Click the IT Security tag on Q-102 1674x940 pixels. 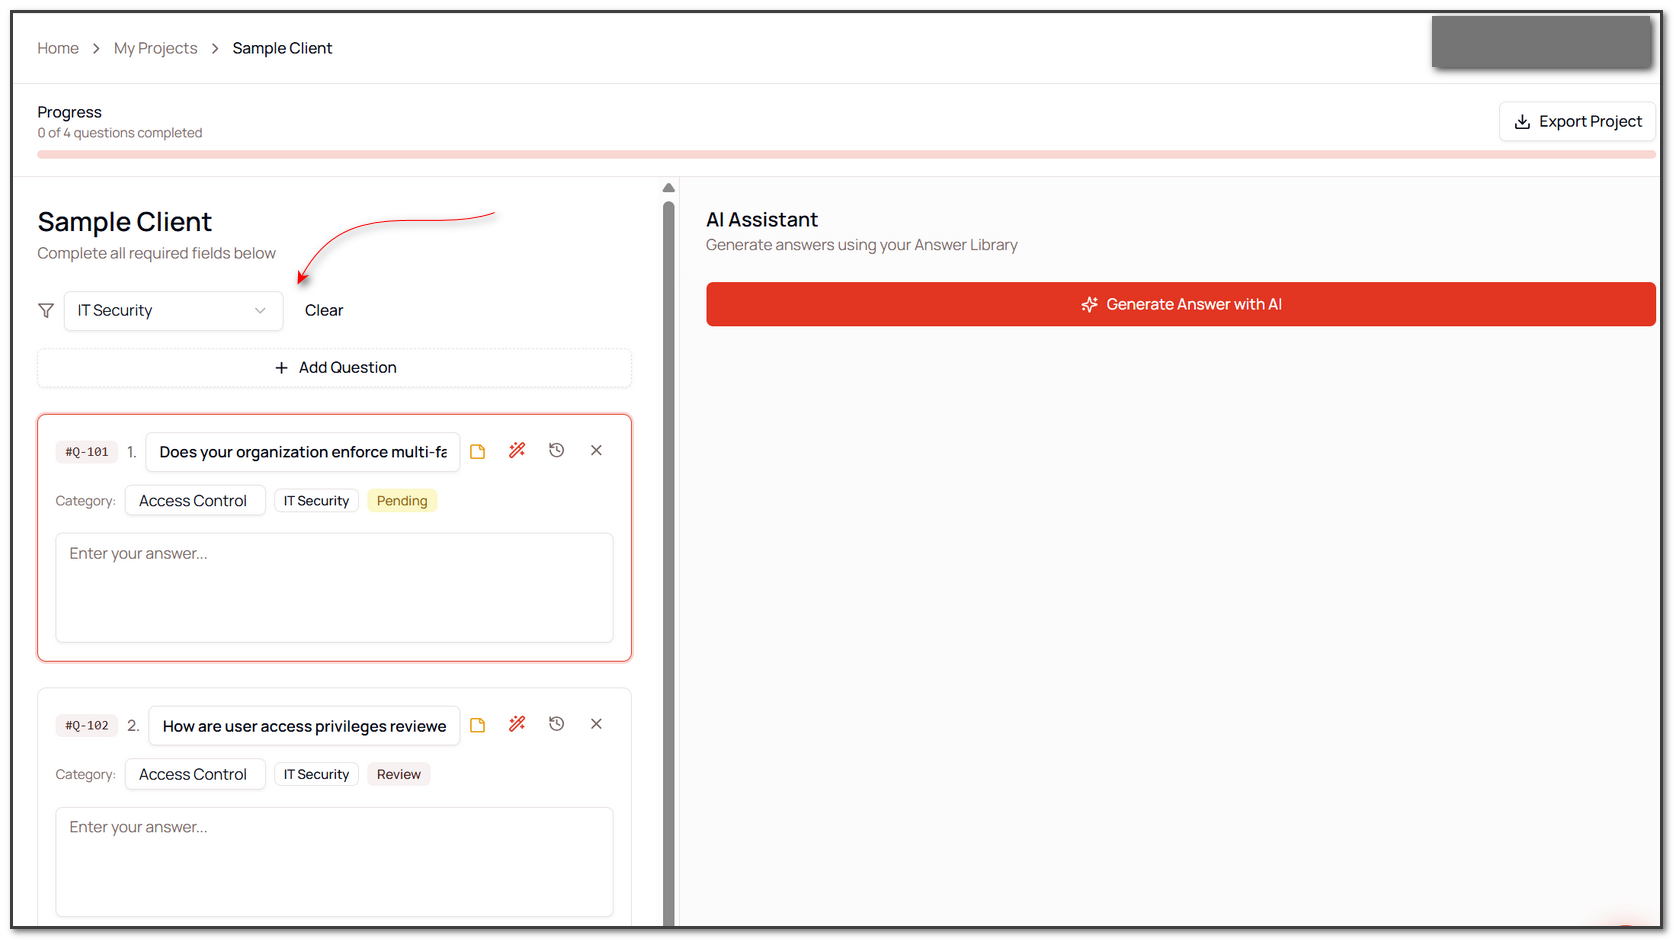coord(316,774)
